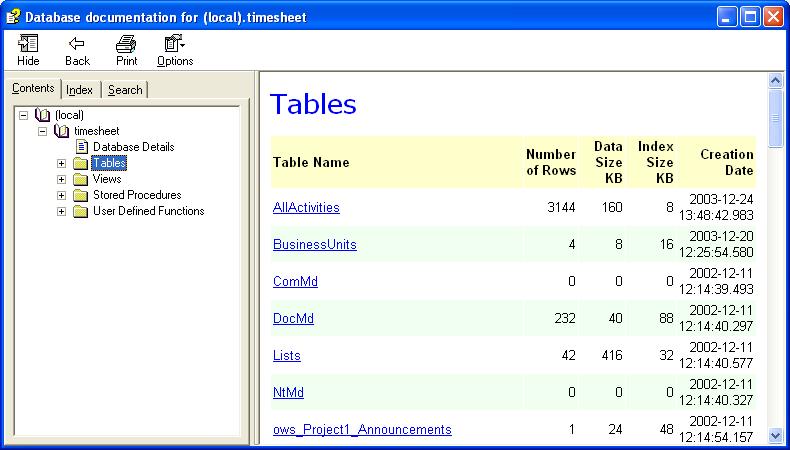Switch to the Search tab
790x450 pixels.
tap(125, 90)
